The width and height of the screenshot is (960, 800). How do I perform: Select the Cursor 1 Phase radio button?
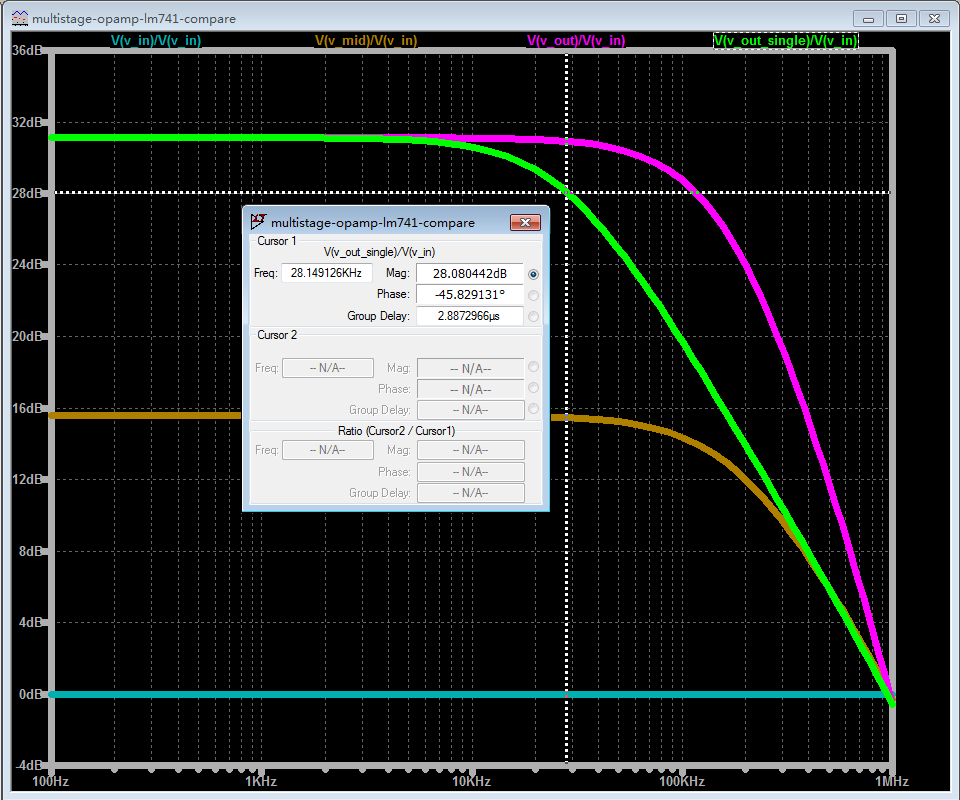point(533,295)
